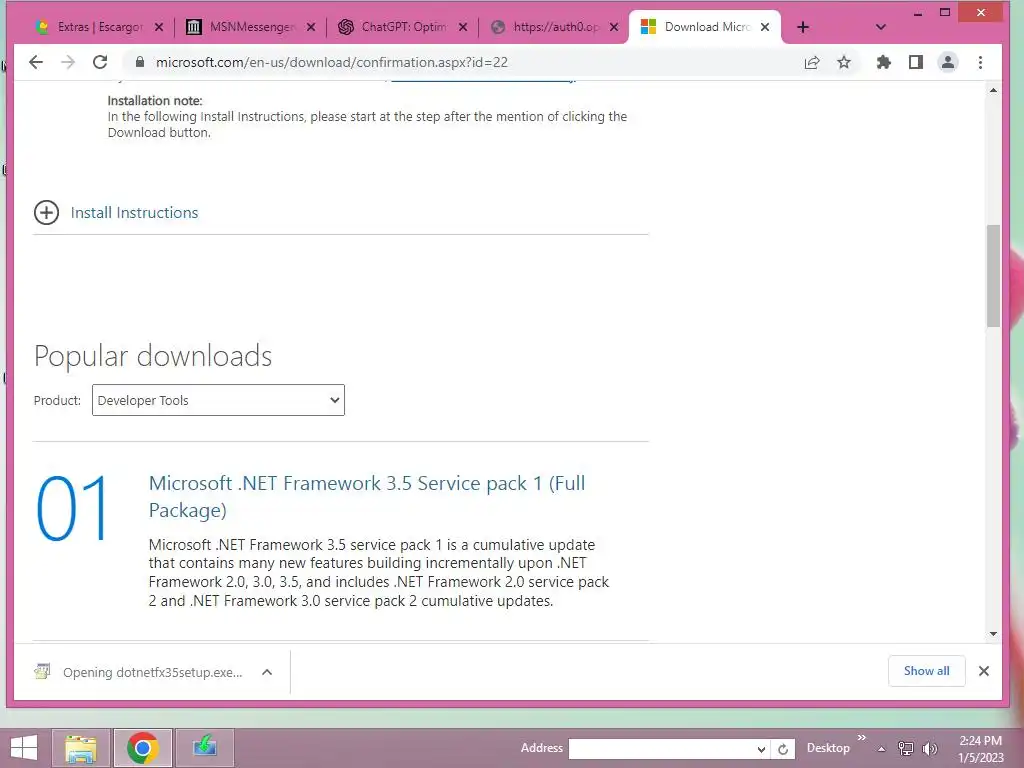This screenshot has height=768, width=1024.
Task: Open the taskbar clock showing 2:24 PM
Action: 980,748
